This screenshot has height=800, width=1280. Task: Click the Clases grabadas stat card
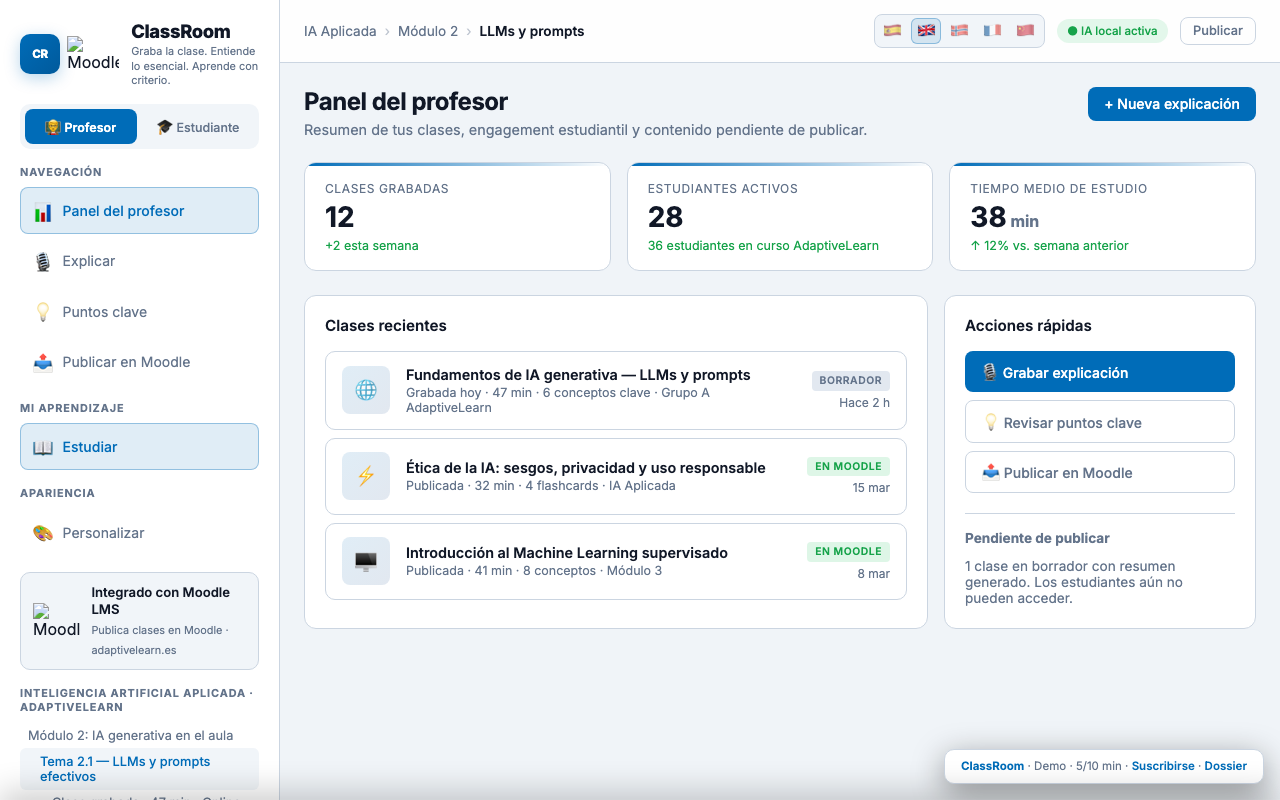(457, 216)
